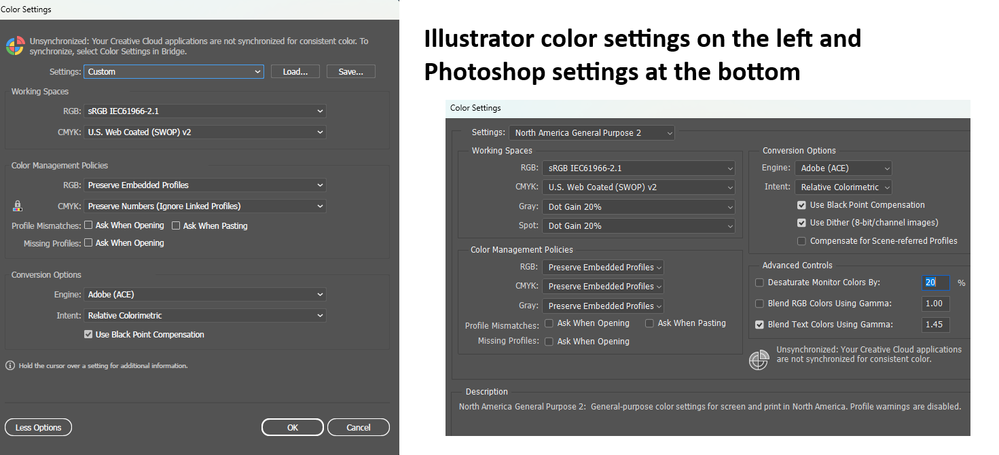Click the Advanced Controls heading
The height and width of the screenshot is (455, 999).
point(797,265)
